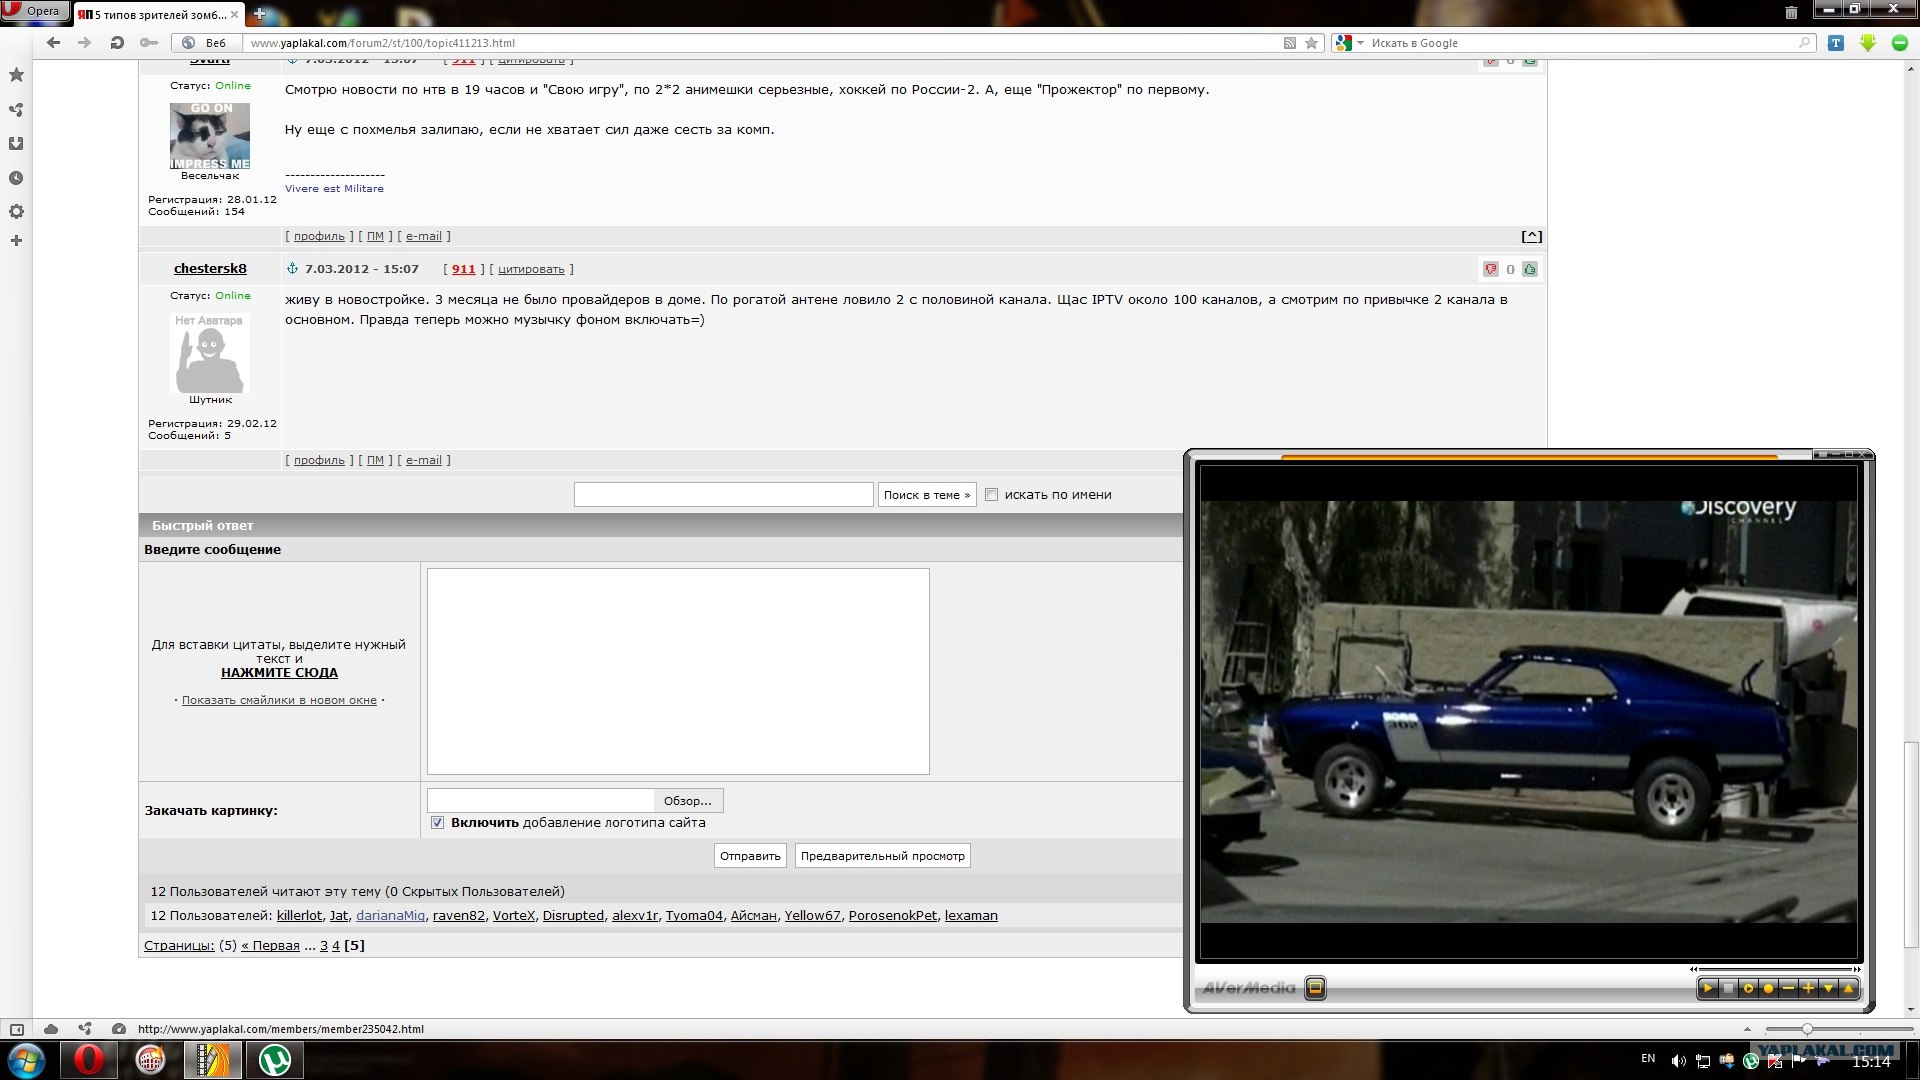Open network status tray icon
1920x1080 pixels.
click(1703, 1061)
